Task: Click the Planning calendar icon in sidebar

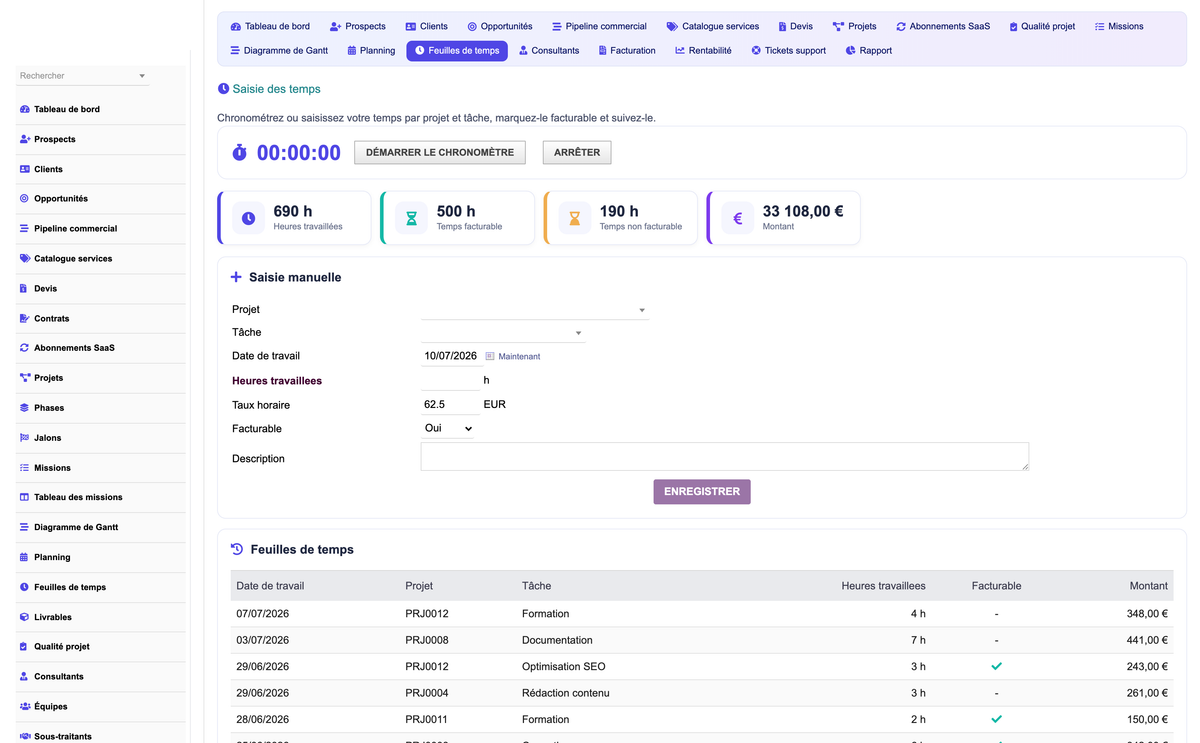Action: click(25, 557)
